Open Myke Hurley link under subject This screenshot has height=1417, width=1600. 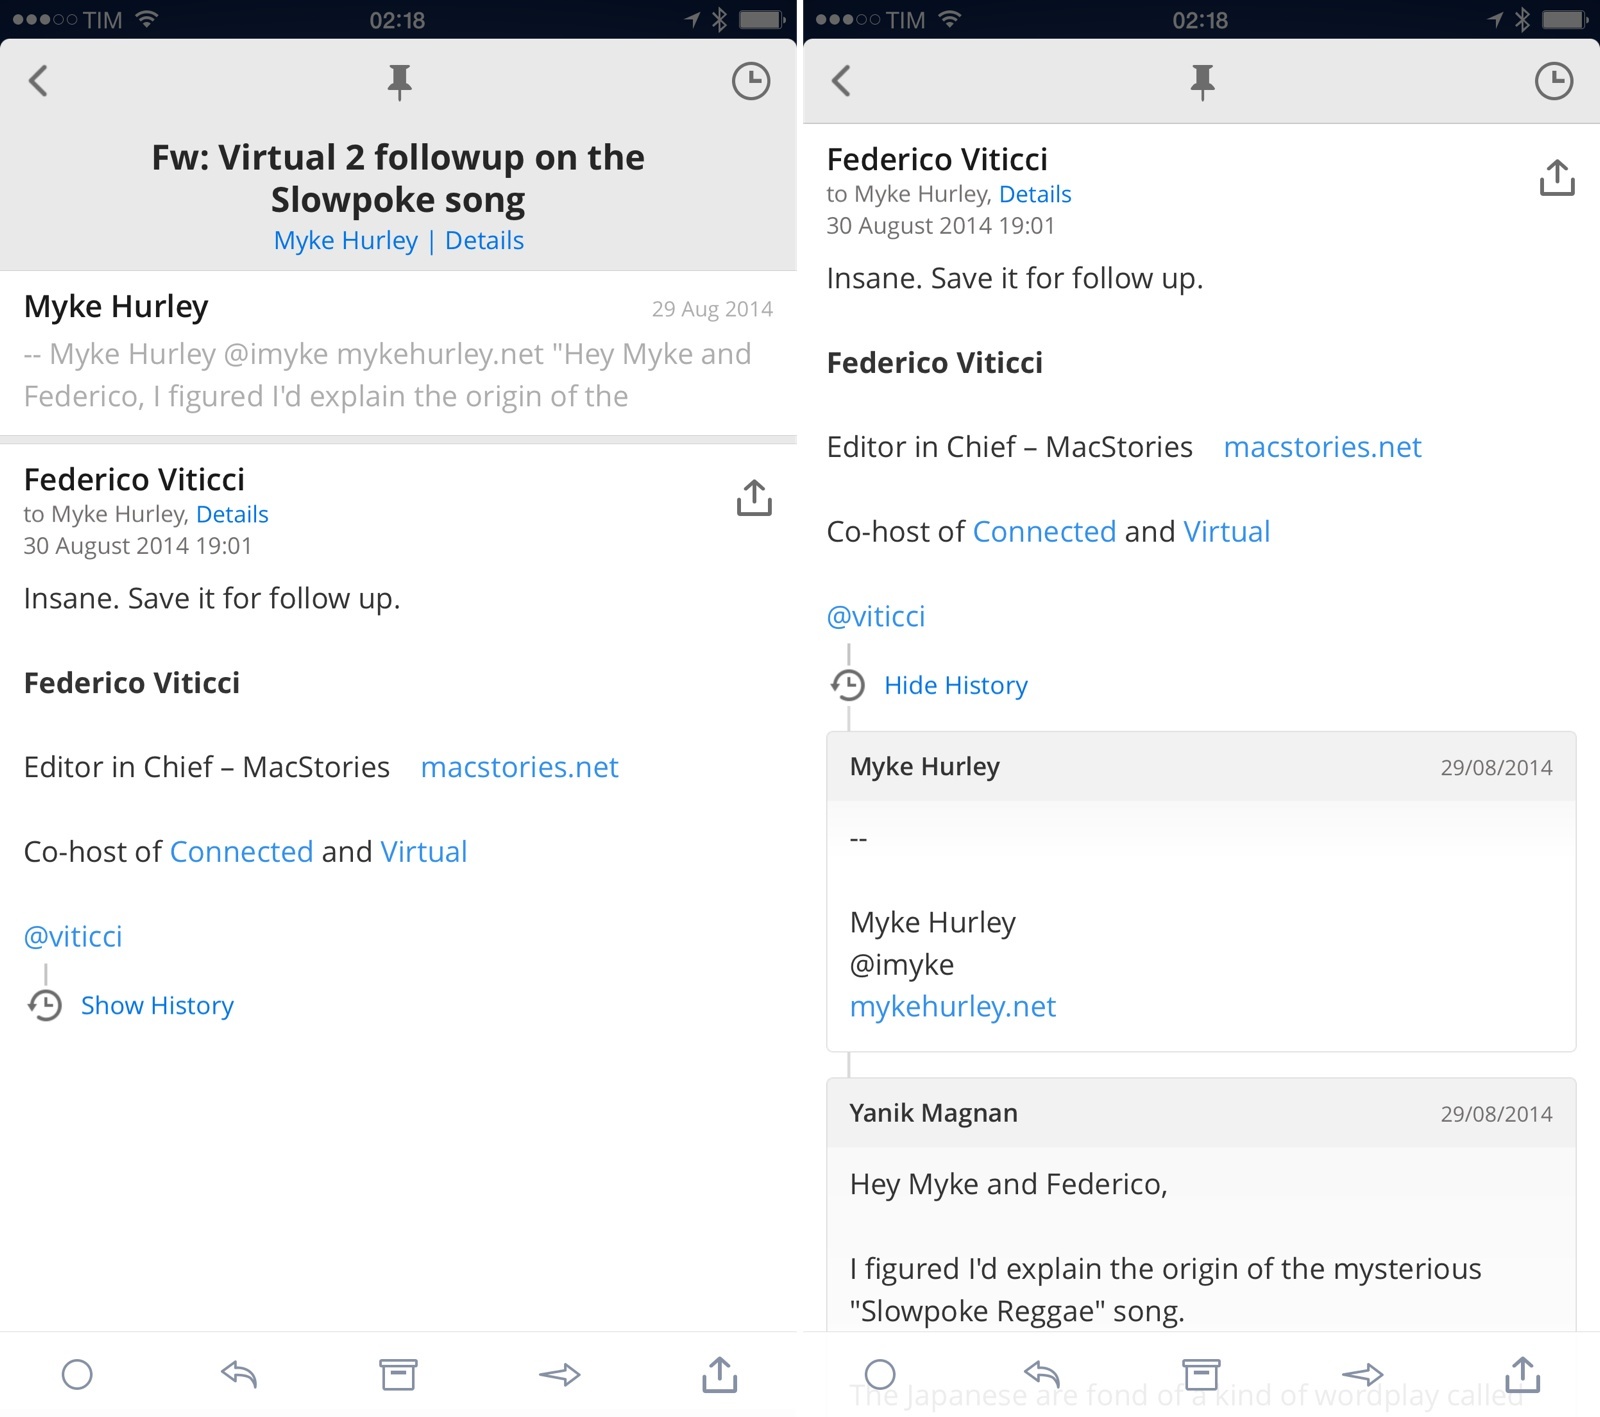tap(346, 241)
